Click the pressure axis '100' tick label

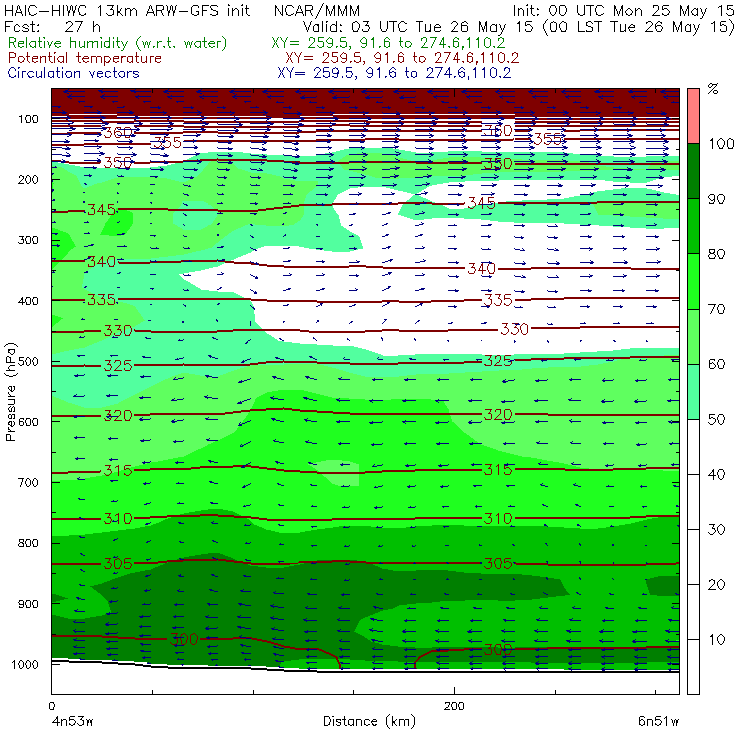28,119
